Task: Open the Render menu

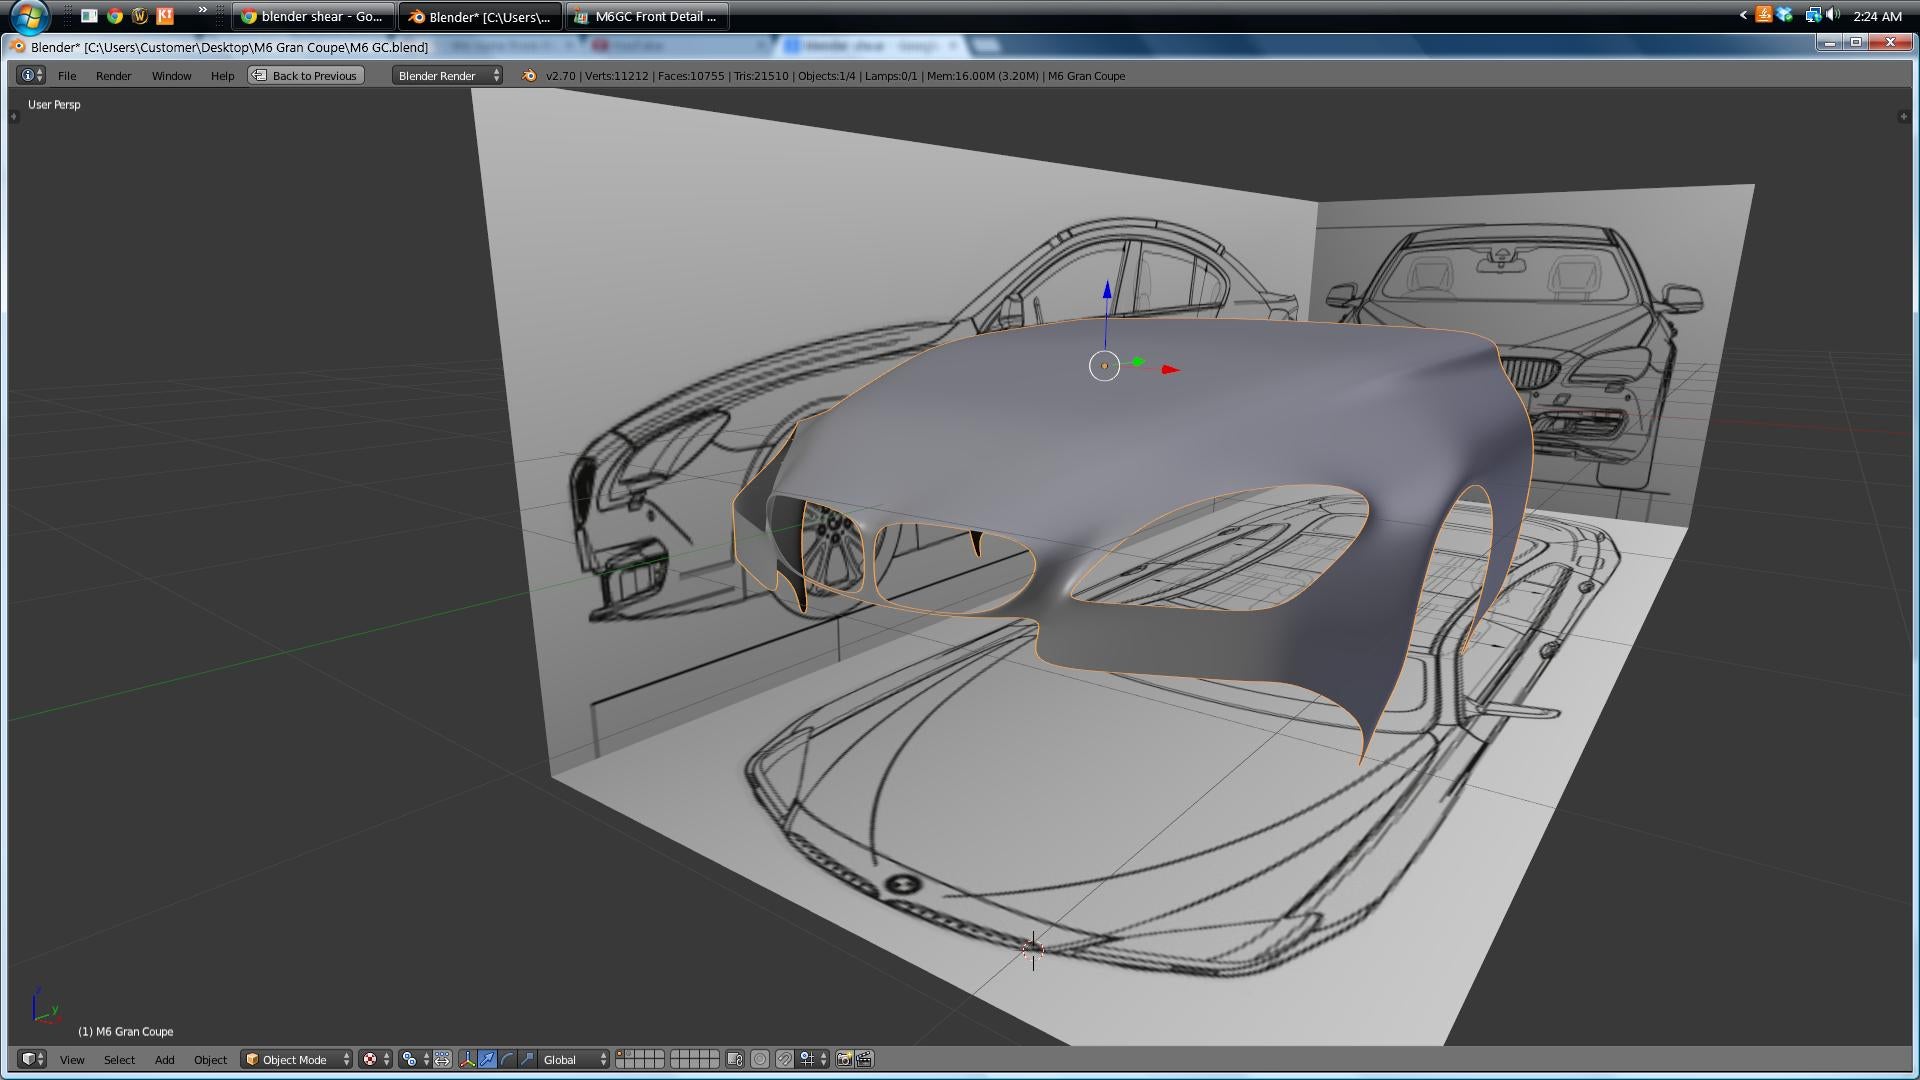Action: coord(113,76)
